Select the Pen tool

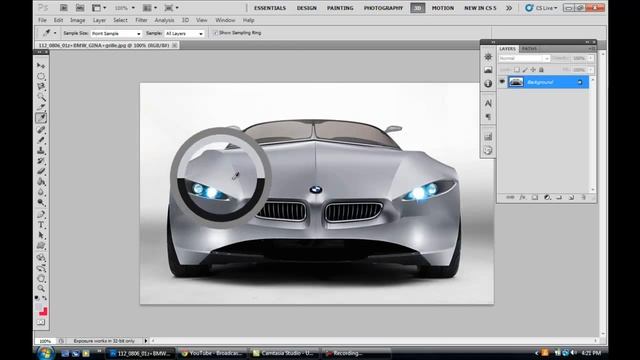pyautogui.click(x=41, y=214)
